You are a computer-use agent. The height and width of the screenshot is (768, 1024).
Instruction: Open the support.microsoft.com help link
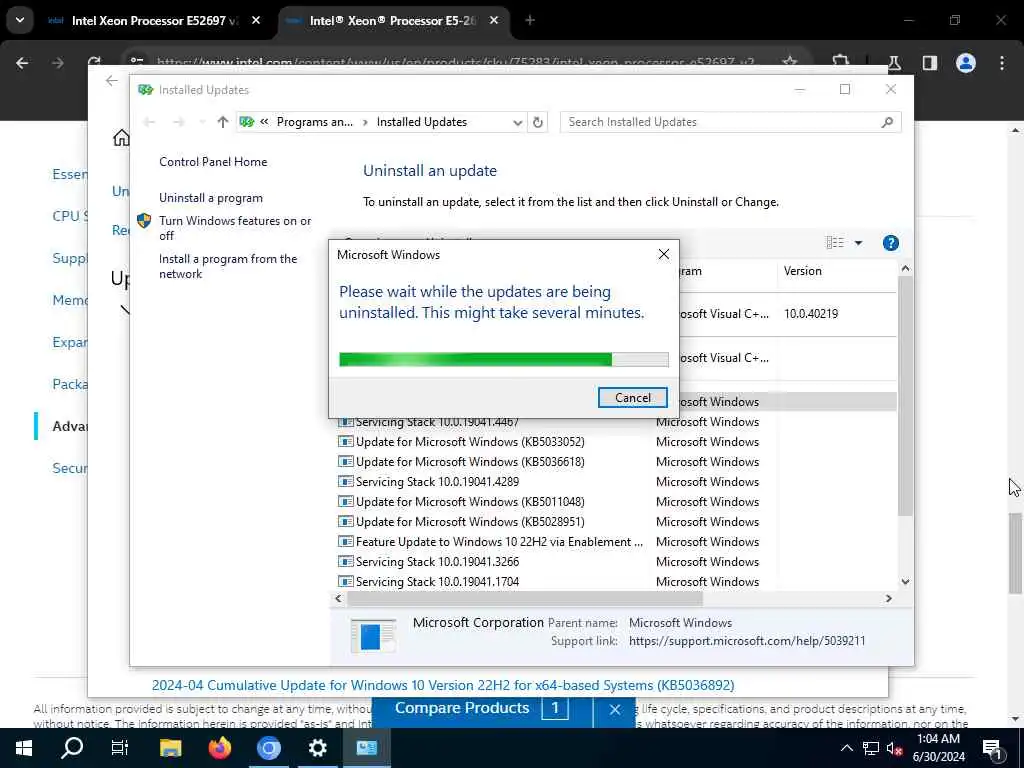click(x=746, y=641)
